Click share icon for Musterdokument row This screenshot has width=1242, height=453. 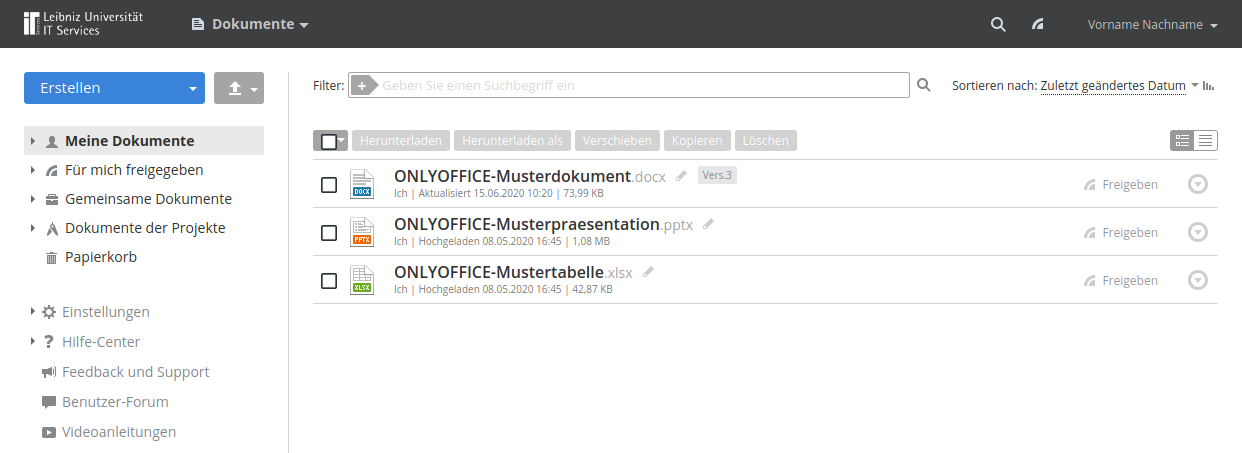[1089, 185]
